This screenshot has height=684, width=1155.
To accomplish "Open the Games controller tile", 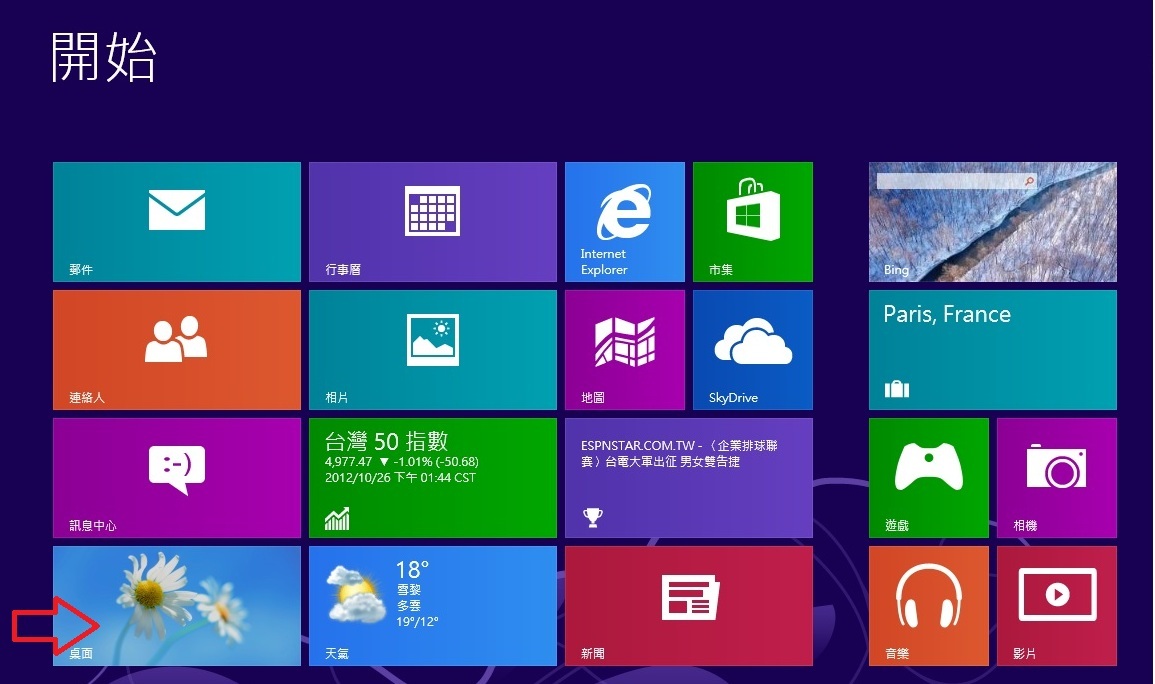I will [x=928, y=477].
